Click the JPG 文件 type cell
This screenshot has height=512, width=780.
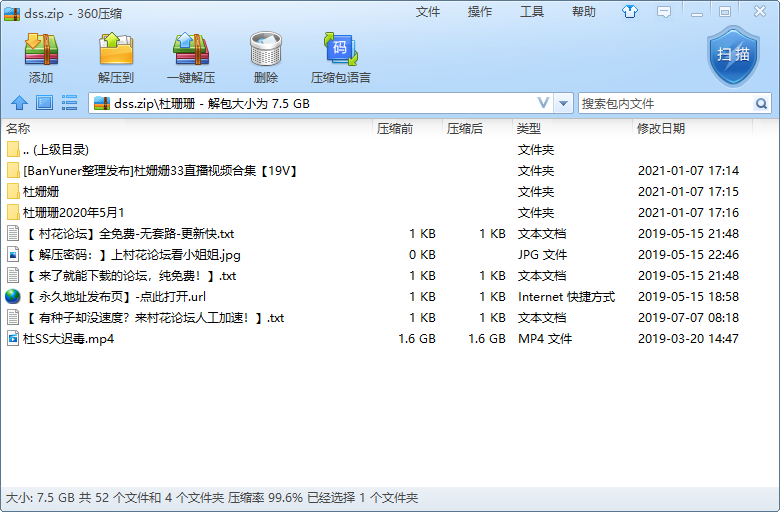click(x=542, y=255)
